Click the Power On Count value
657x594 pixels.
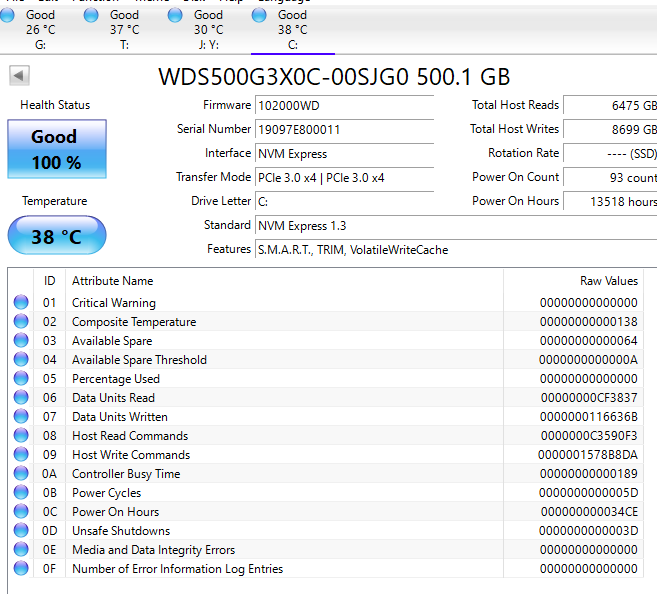coord(610,177)
